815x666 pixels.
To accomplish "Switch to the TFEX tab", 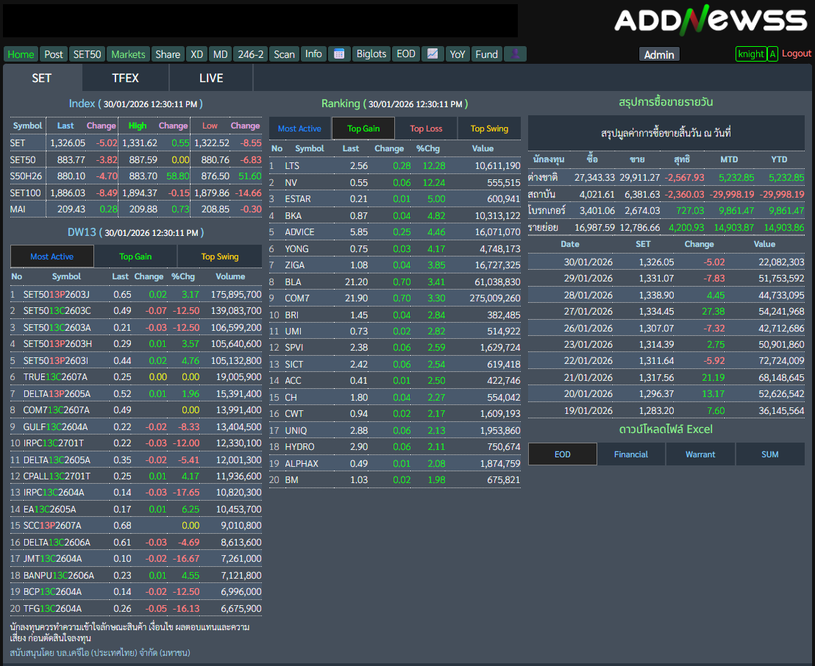I will point(125,78).
